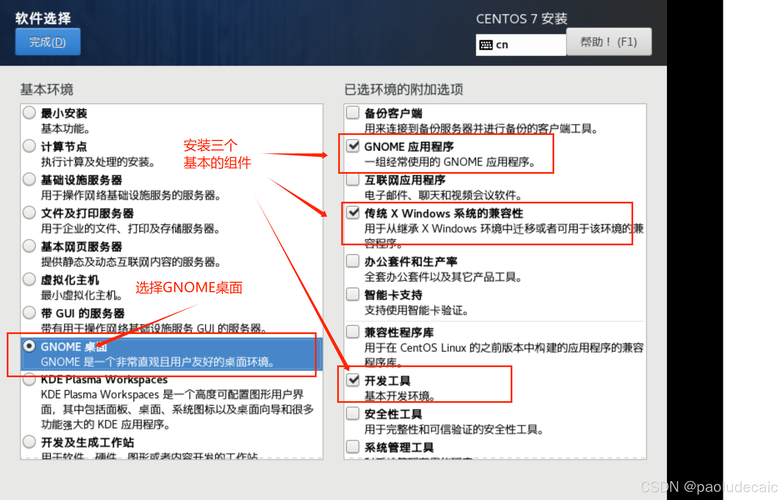779x500 pixels.
Task: Click description 支持使用智能卡验证。
Action: click(417, 311)
